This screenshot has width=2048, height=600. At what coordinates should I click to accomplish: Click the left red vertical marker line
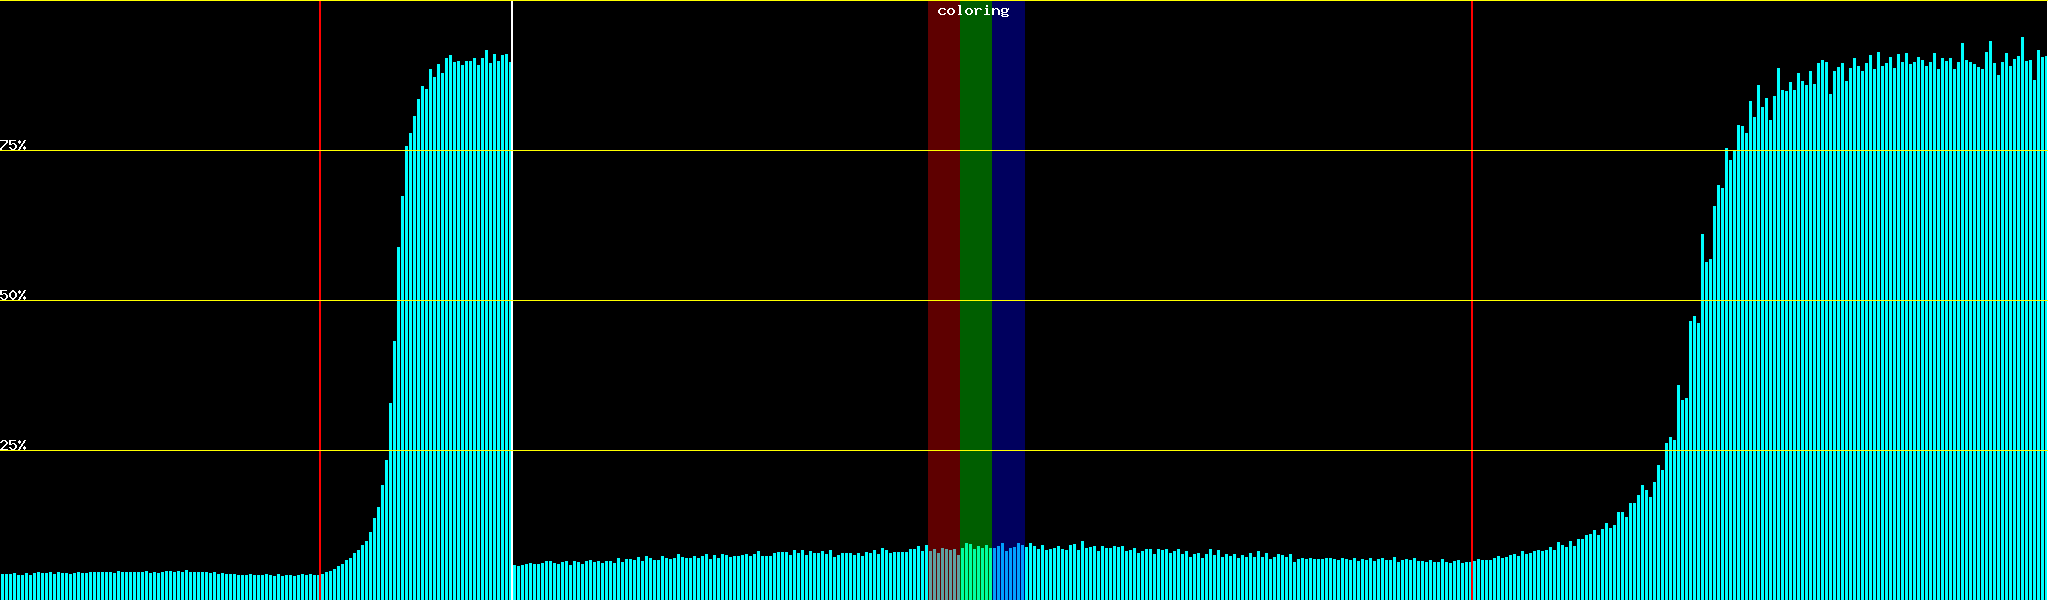pos(320,300)
